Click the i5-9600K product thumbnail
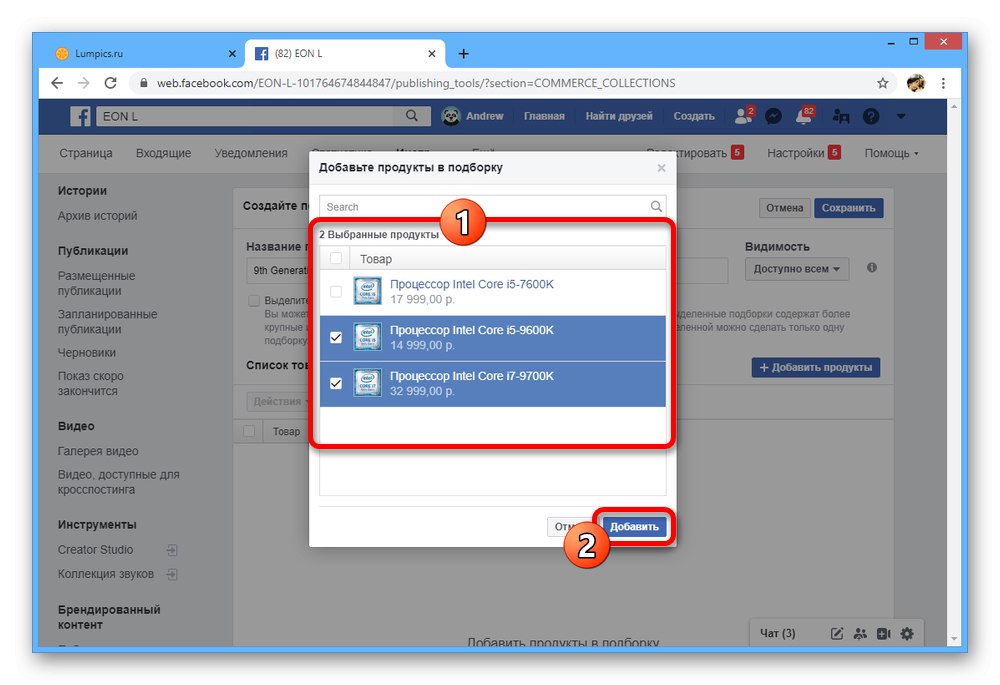The width and height of the screenshot is (1000, 685). pos(367,337)
